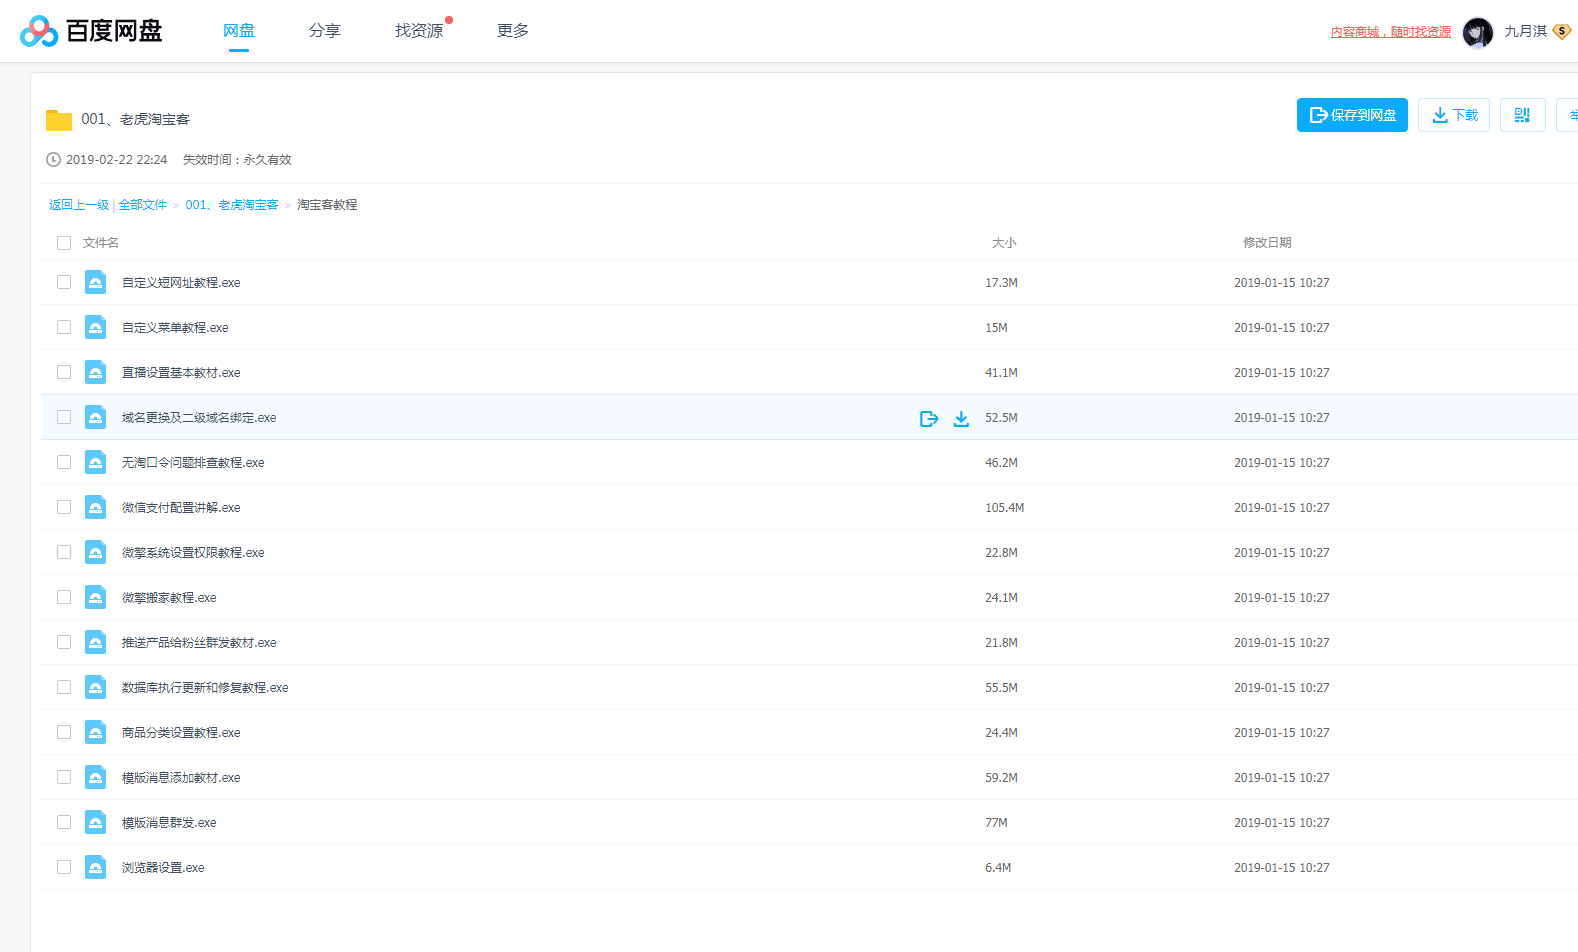Open the 更多 menu
Image resolution: width=1578 pixels, height=952 pixels.
[x=513, y=31]
